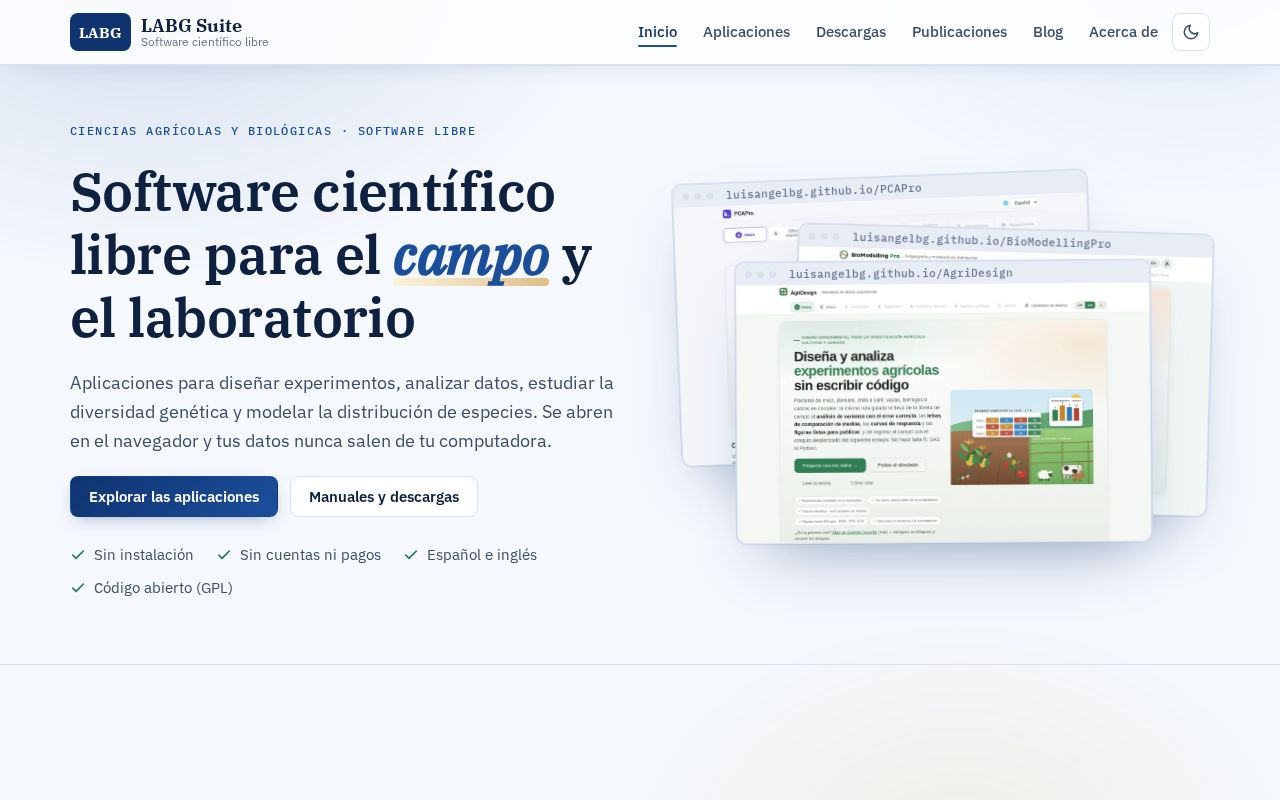The width and height of the screenshot is (1280, 800).
Task: Click the checkmark beside Sin instalación
Action: (78, 555)
